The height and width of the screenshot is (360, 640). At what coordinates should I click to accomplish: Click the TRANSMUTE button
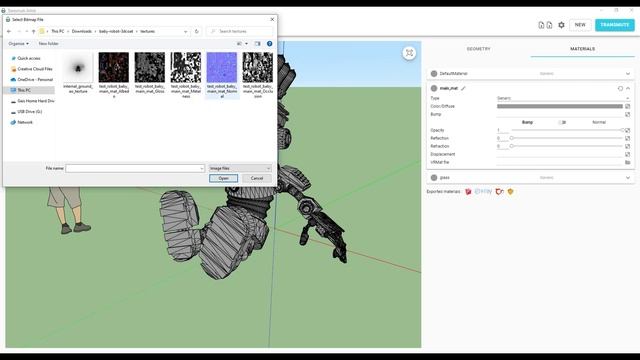pos(615,25)
